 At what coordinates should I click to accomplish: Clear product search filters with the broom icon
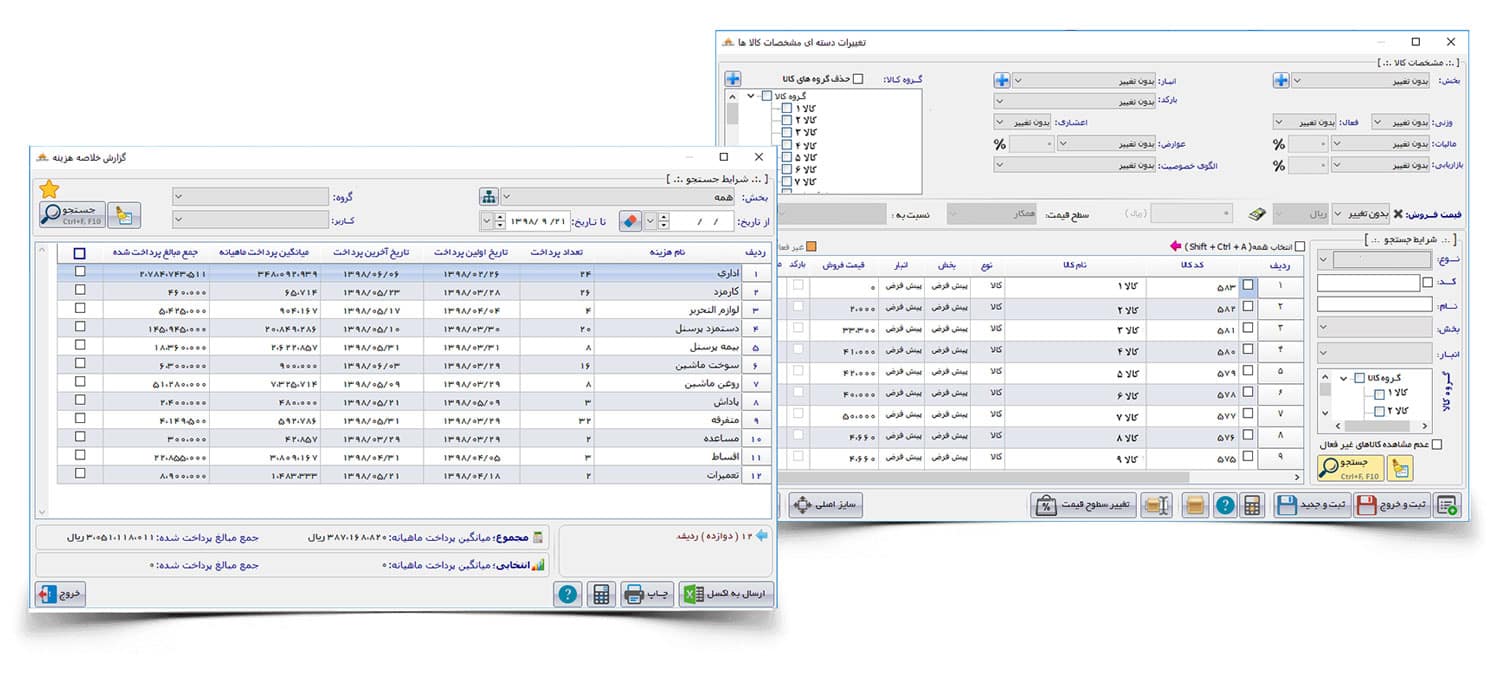(1400, 468)
